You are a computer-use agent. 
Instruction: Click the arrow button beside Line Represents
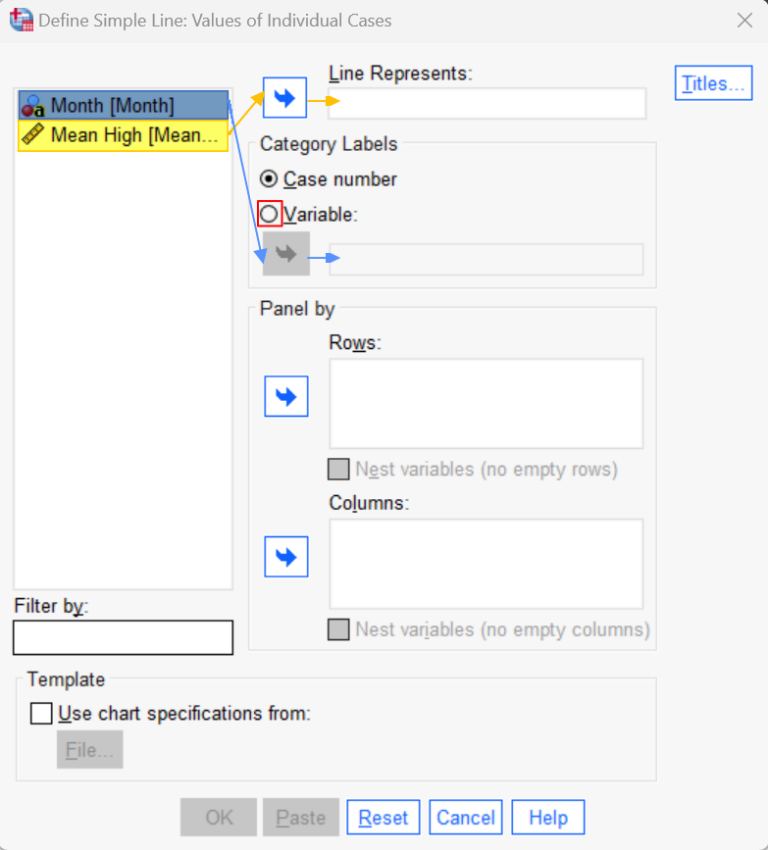[285, 98]
